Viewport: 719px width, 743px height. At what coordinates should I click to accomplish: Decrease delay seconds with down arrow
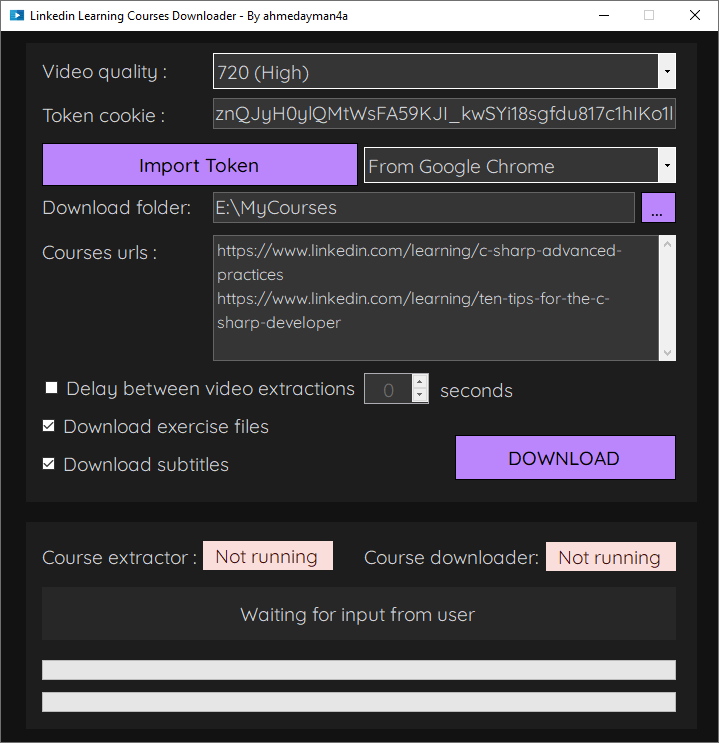tap(419, 395)
